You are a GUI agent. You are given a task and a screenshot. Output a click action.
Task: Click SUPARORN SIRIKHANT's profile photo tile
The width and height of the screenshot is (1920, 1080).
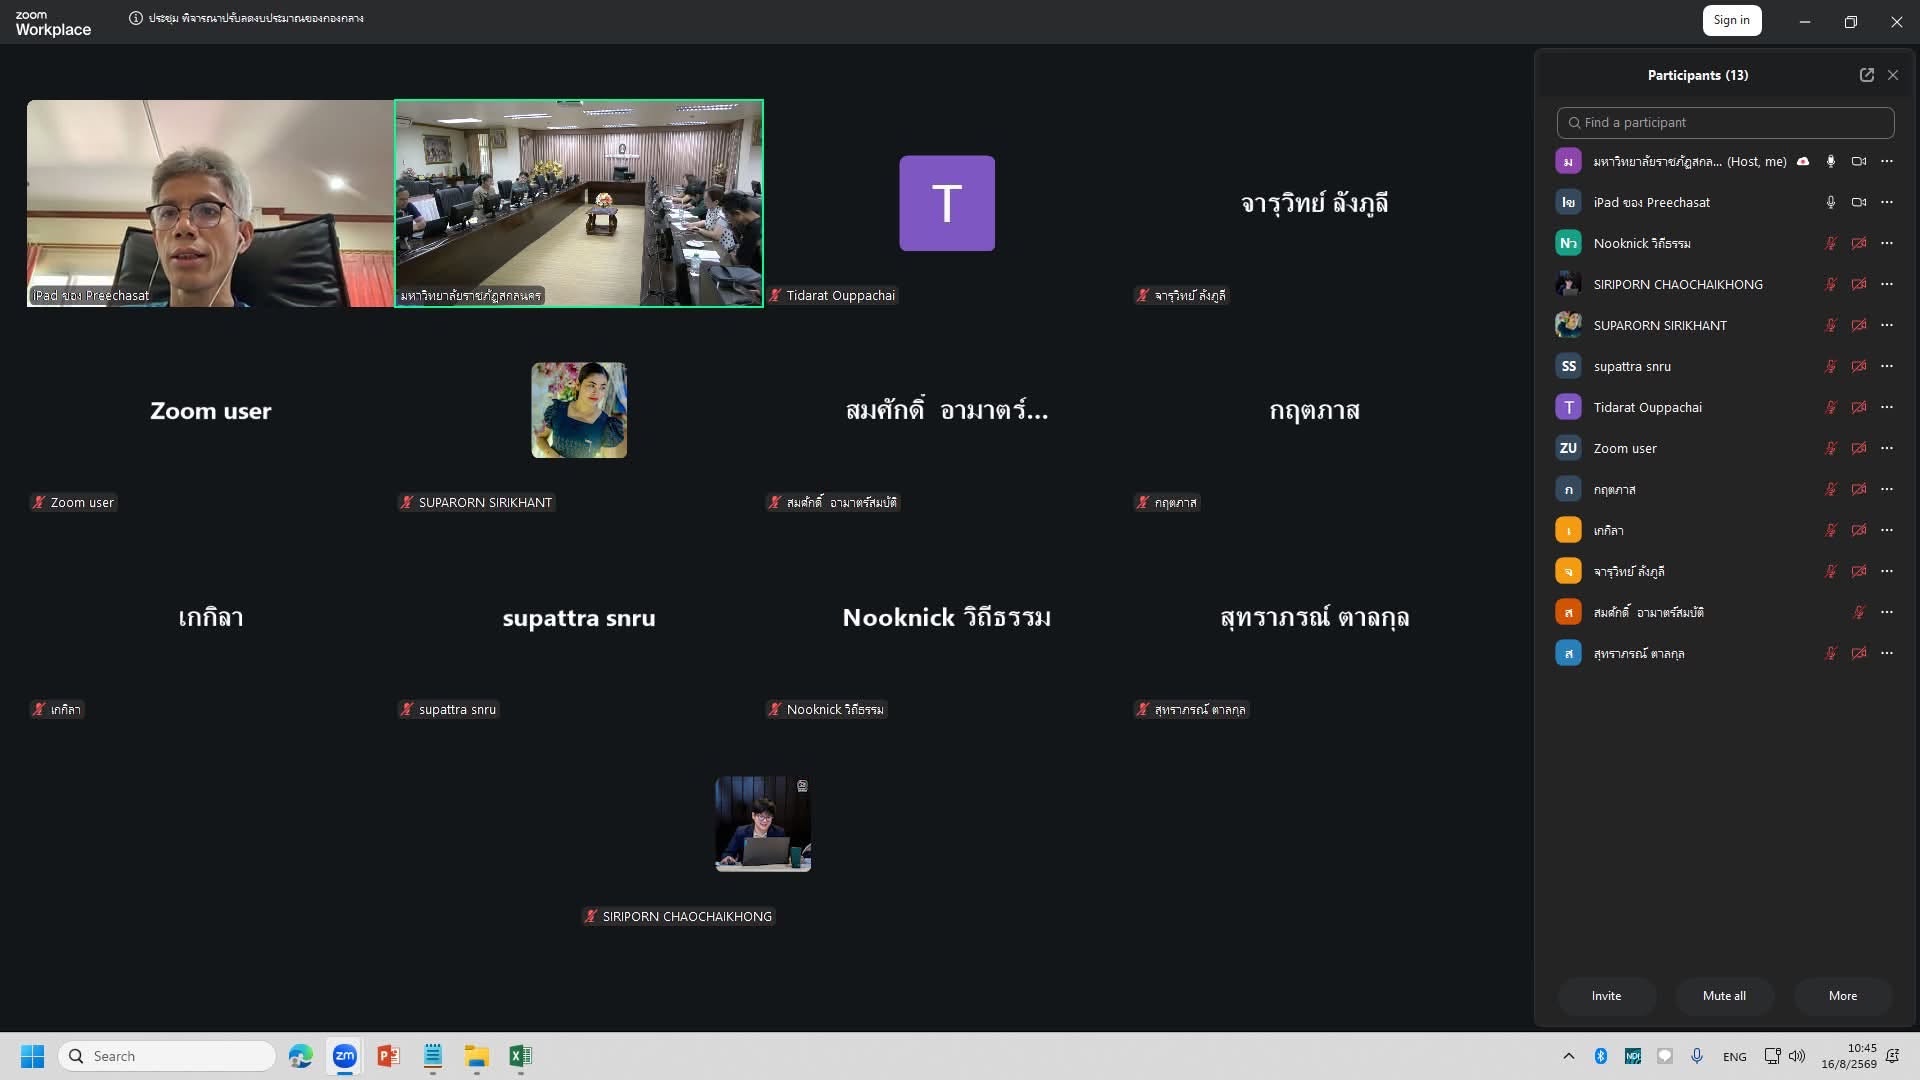pyautogui.click(x=579, y=410)
